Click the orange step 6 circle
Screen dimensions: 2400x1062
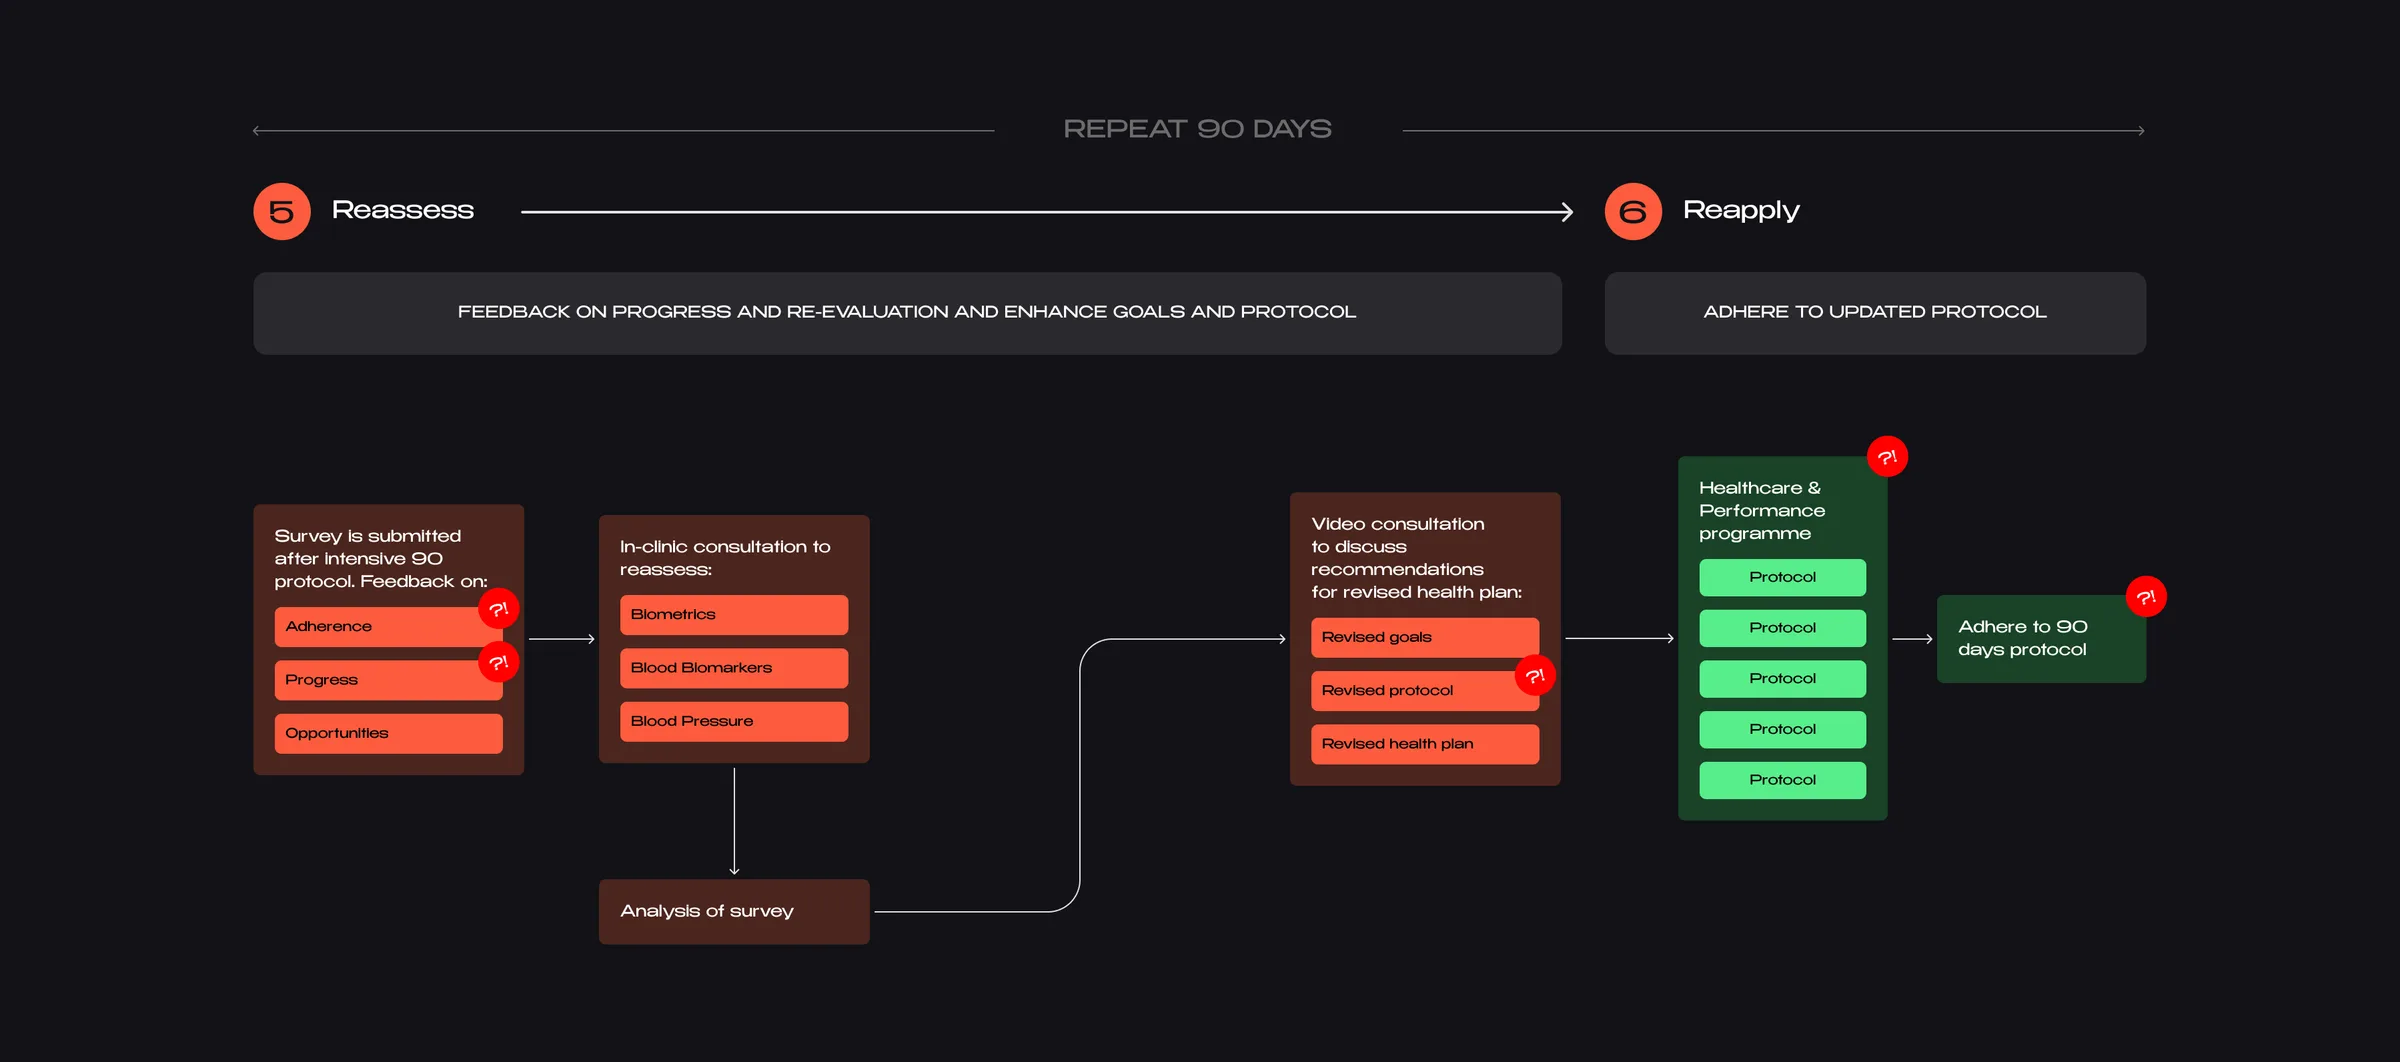coord(1633,211)
